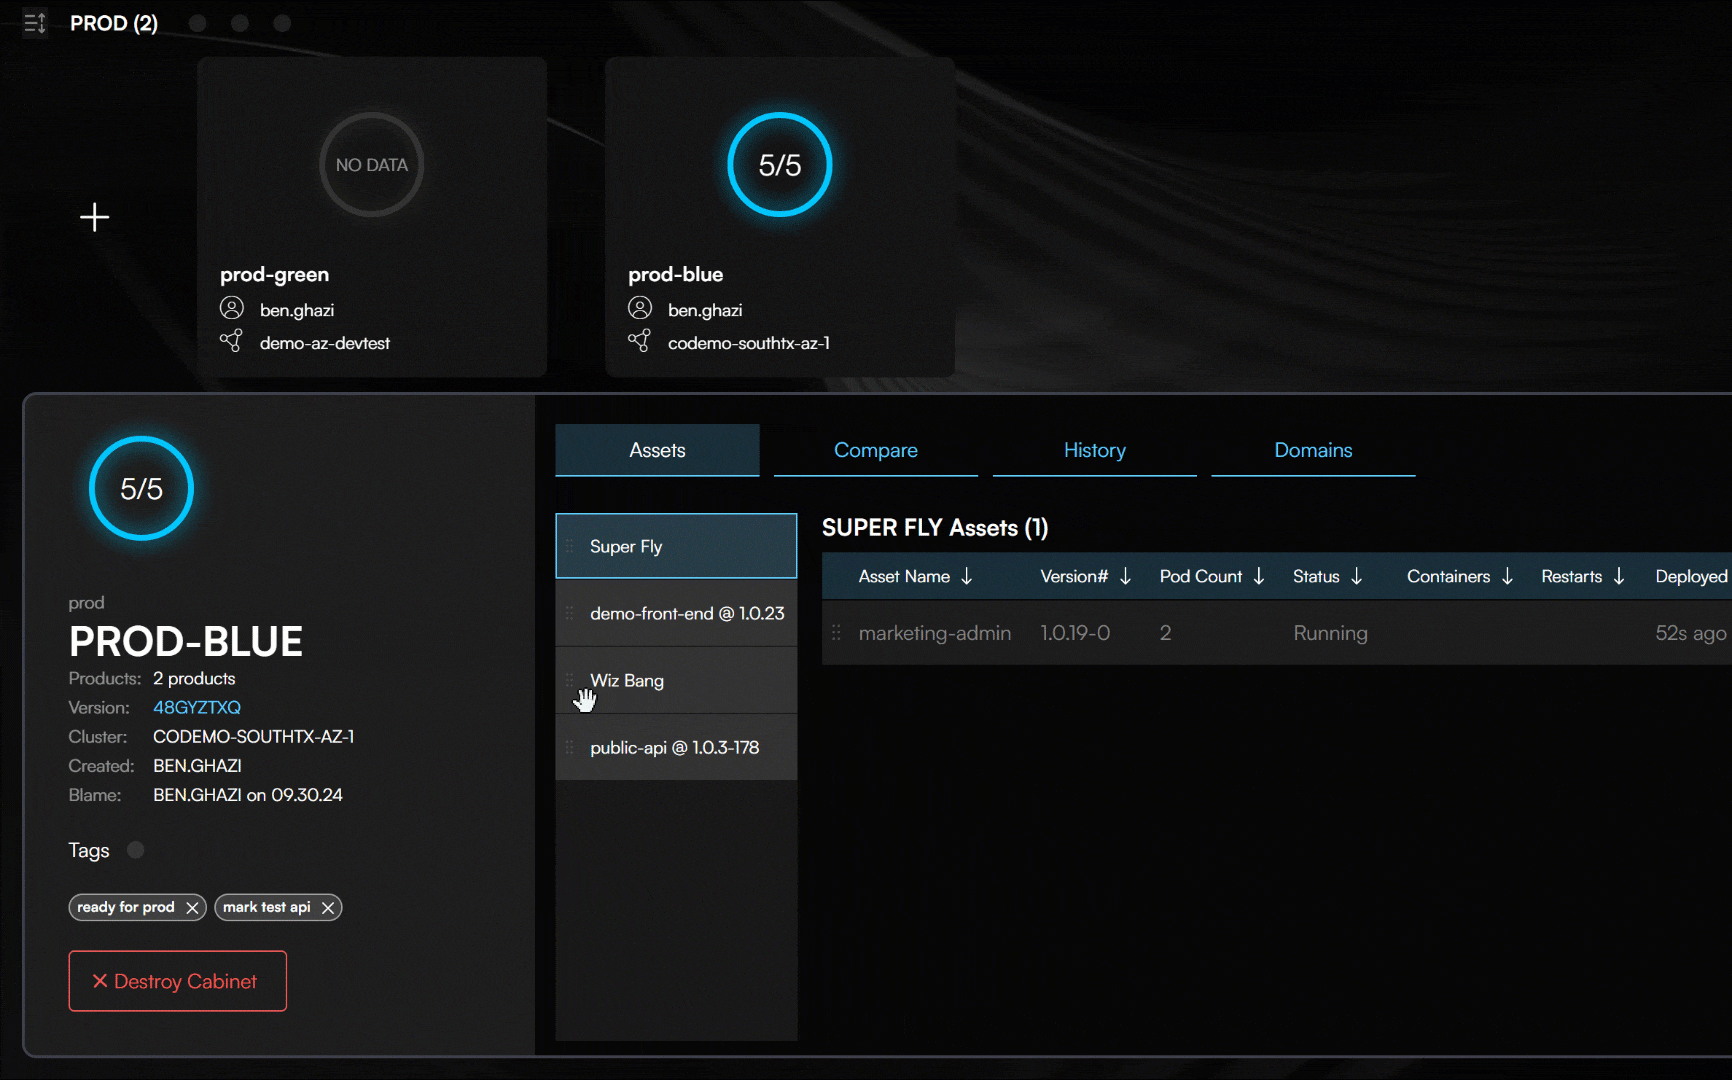The image size is (1732, 1080).
Task: Click the 5/5 ring on prod-blue card
Action: [x=780, y=165]
